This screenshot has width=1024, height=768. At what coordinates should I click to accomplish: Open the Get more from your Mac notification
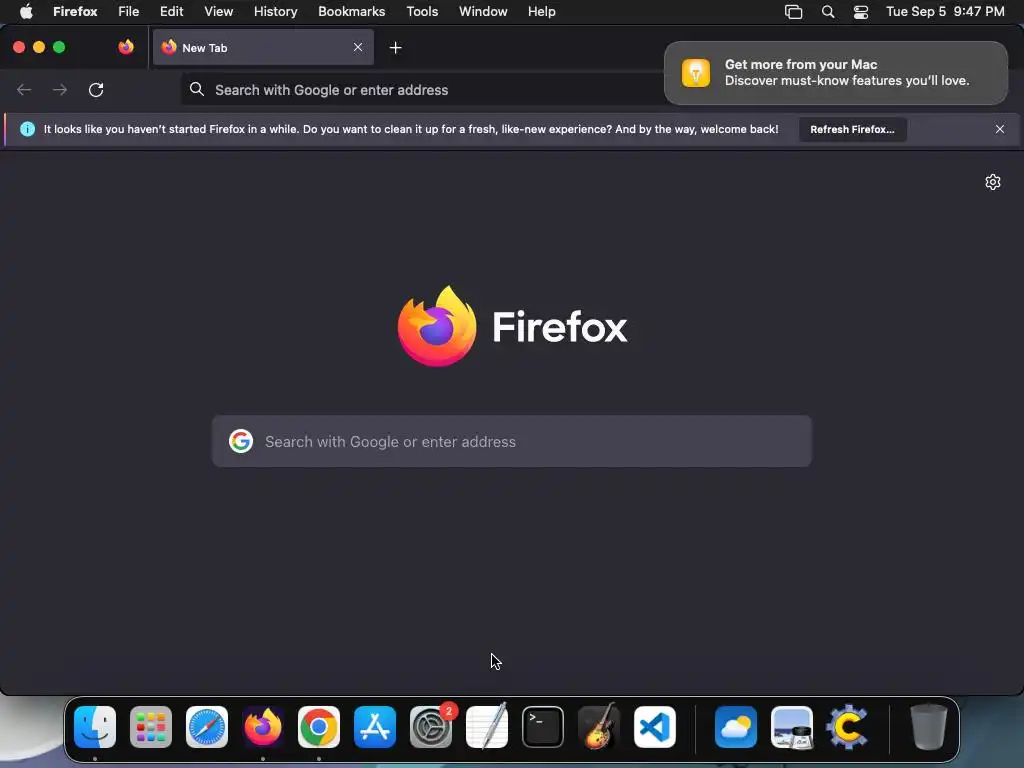tap(836, 72)
